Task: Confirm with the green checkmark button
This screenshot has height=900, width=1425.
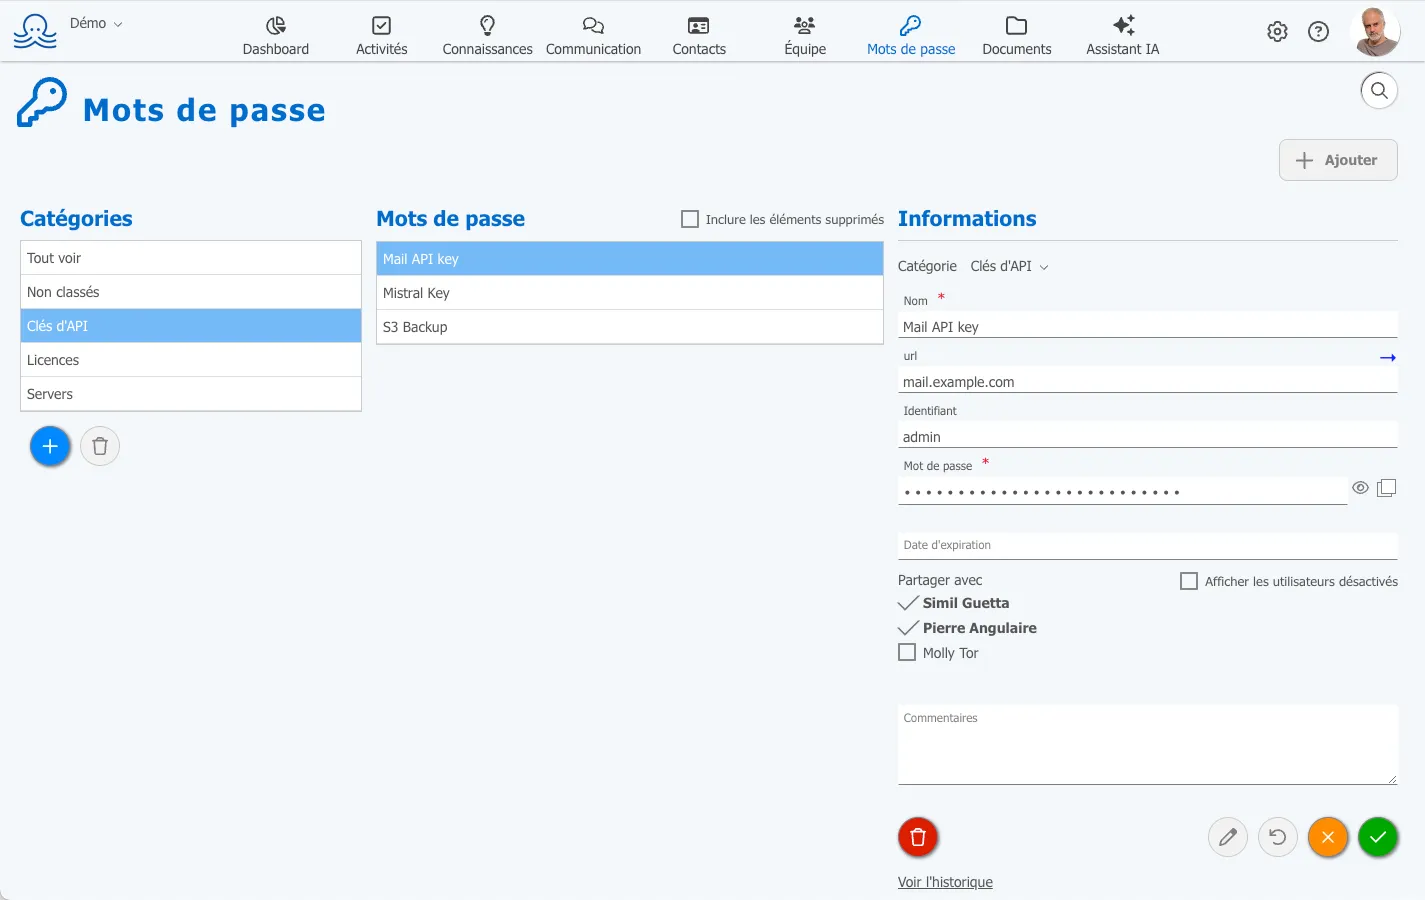Action: 1378,837
